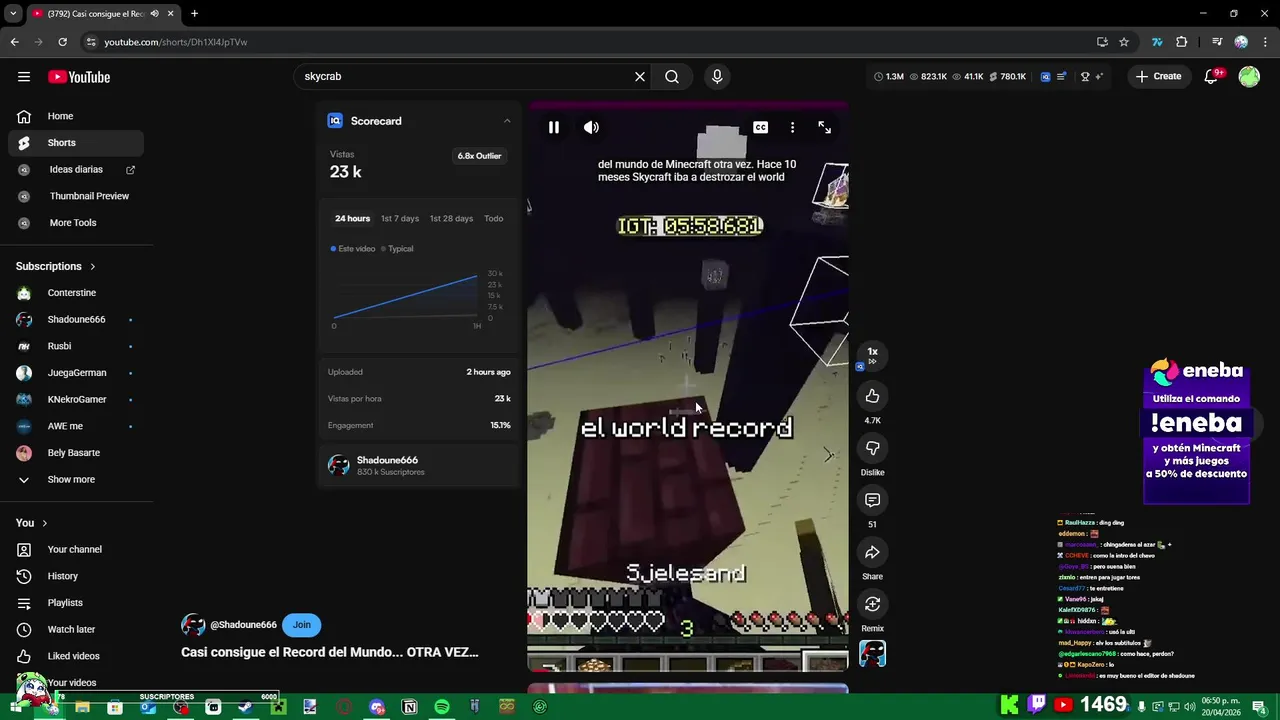
Task: Click the Create button
Action: tap(1158, 76)
